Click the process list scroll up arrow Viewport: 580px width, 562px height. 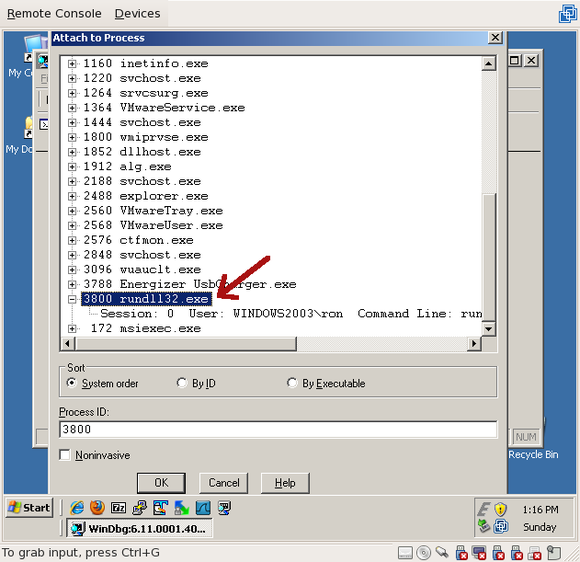[489, 64]
